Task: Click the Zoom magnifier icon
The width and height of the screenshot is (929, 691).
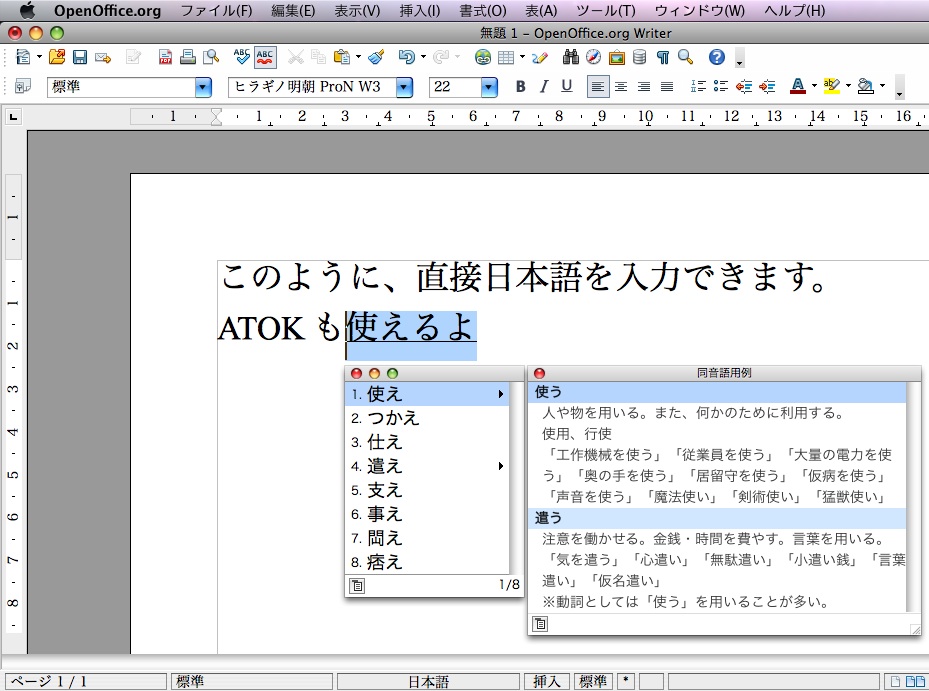Action: click(685, 57)
